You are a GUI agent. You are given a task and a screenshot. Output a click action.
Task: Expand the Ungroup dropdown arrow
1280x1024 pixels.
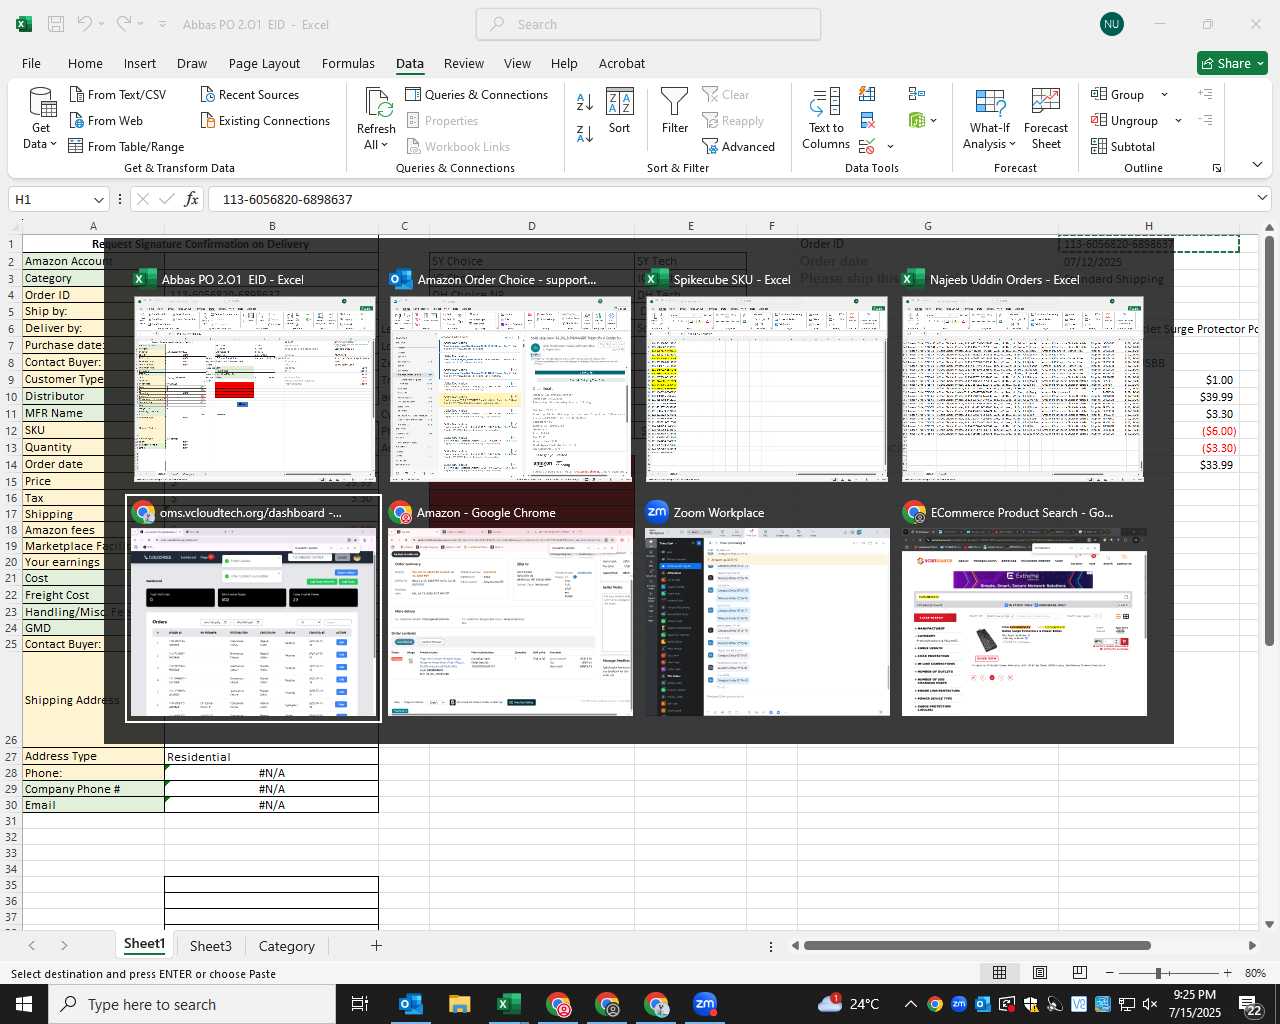click(x=1178, y=120)
